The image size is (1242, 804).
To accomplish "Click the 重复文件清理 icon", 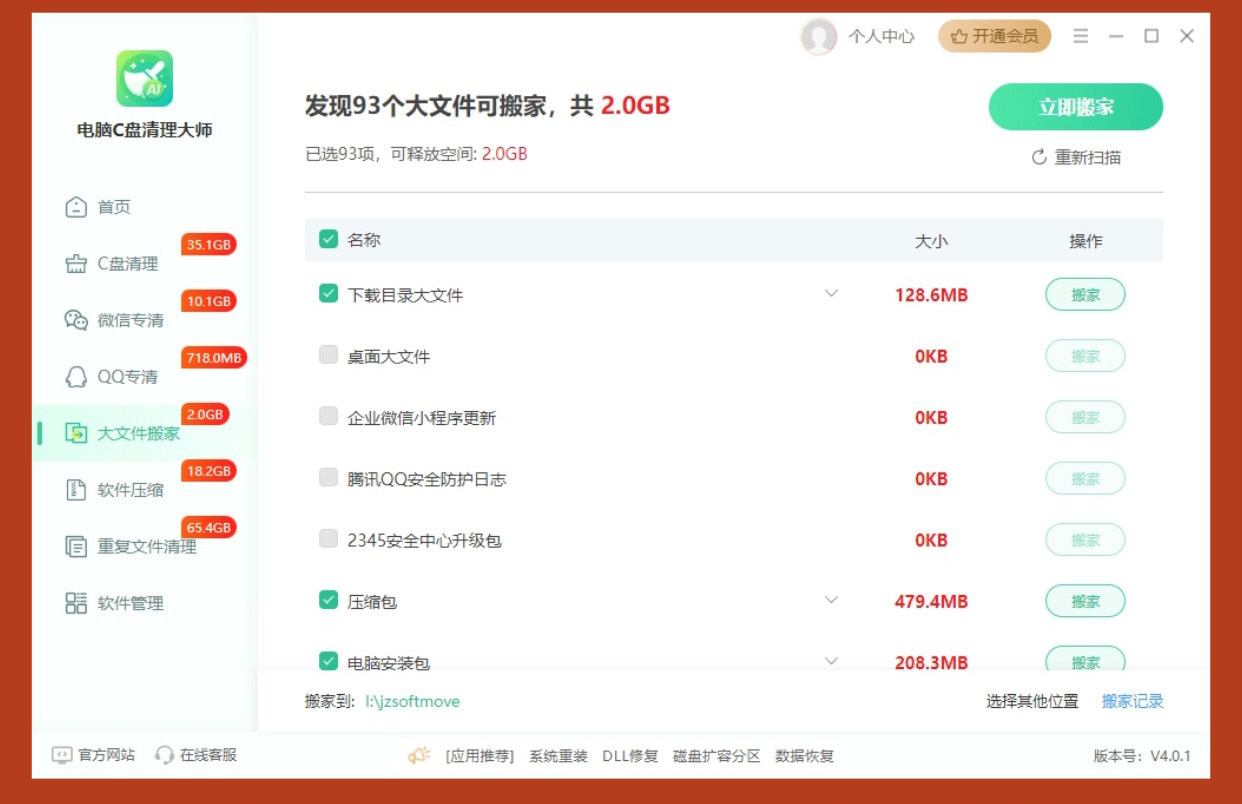I will click(x=76, y=547).
